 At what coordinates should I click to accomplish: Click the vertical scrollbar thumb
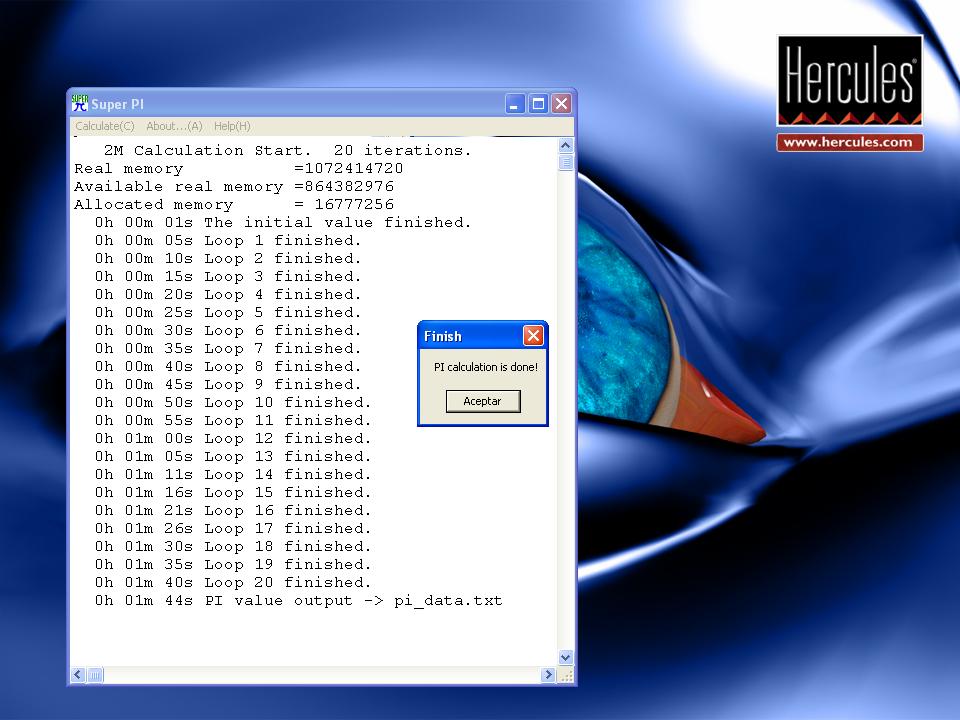click(x=566, y=163)
